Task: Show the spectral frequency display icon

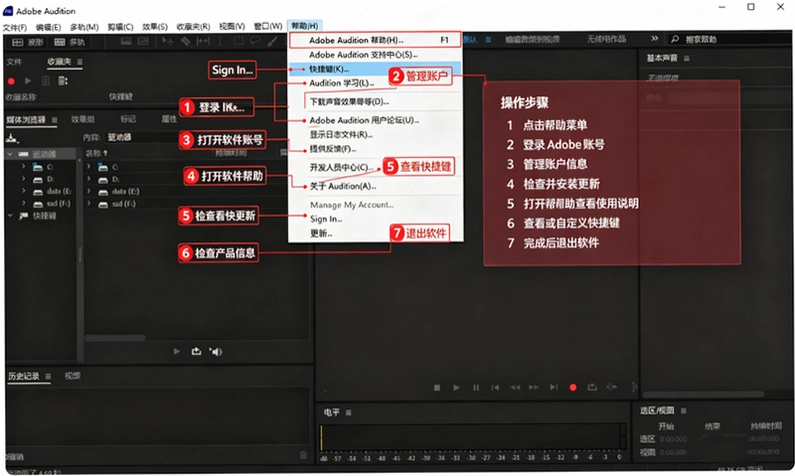Action: point(126,42)
